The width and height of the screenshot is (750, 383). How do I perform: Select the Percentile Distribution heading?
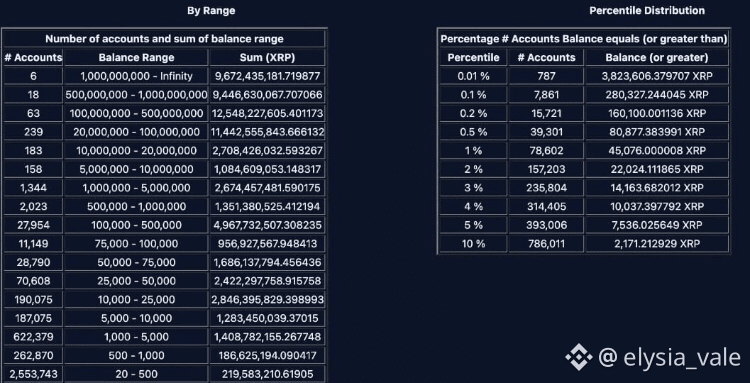(x=647, y=11)
